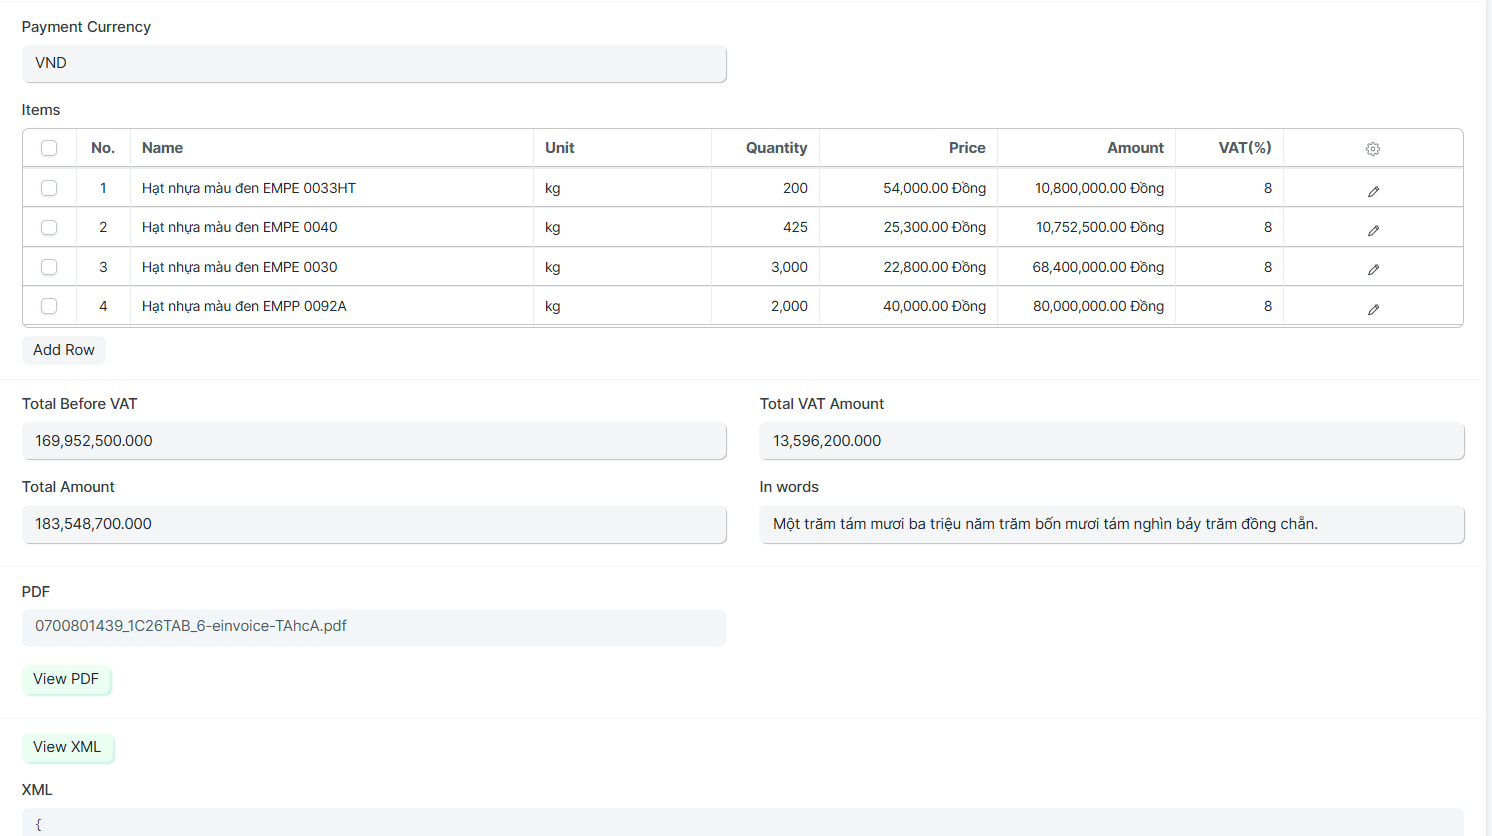
Task: Open the View PDF button
Action: coord(66,679)
